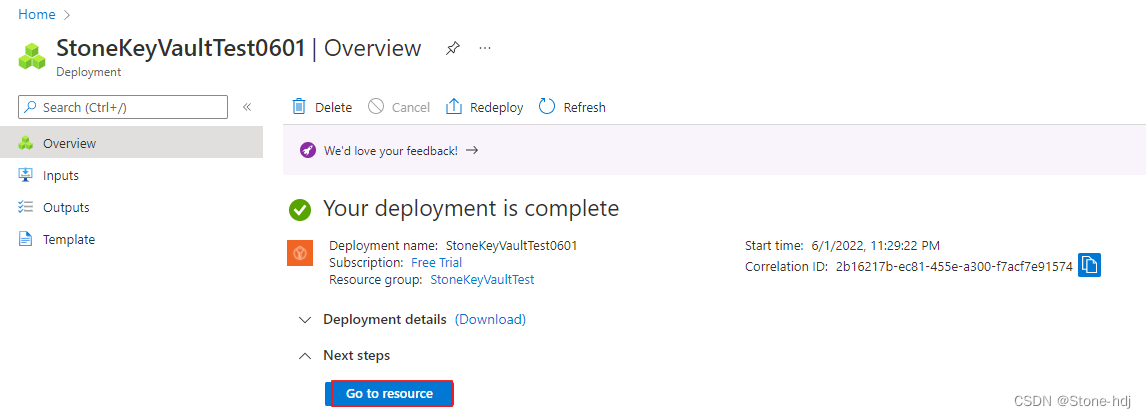
Task: Collapse the sidebar with double chevron
Action: tap(247, 107)
